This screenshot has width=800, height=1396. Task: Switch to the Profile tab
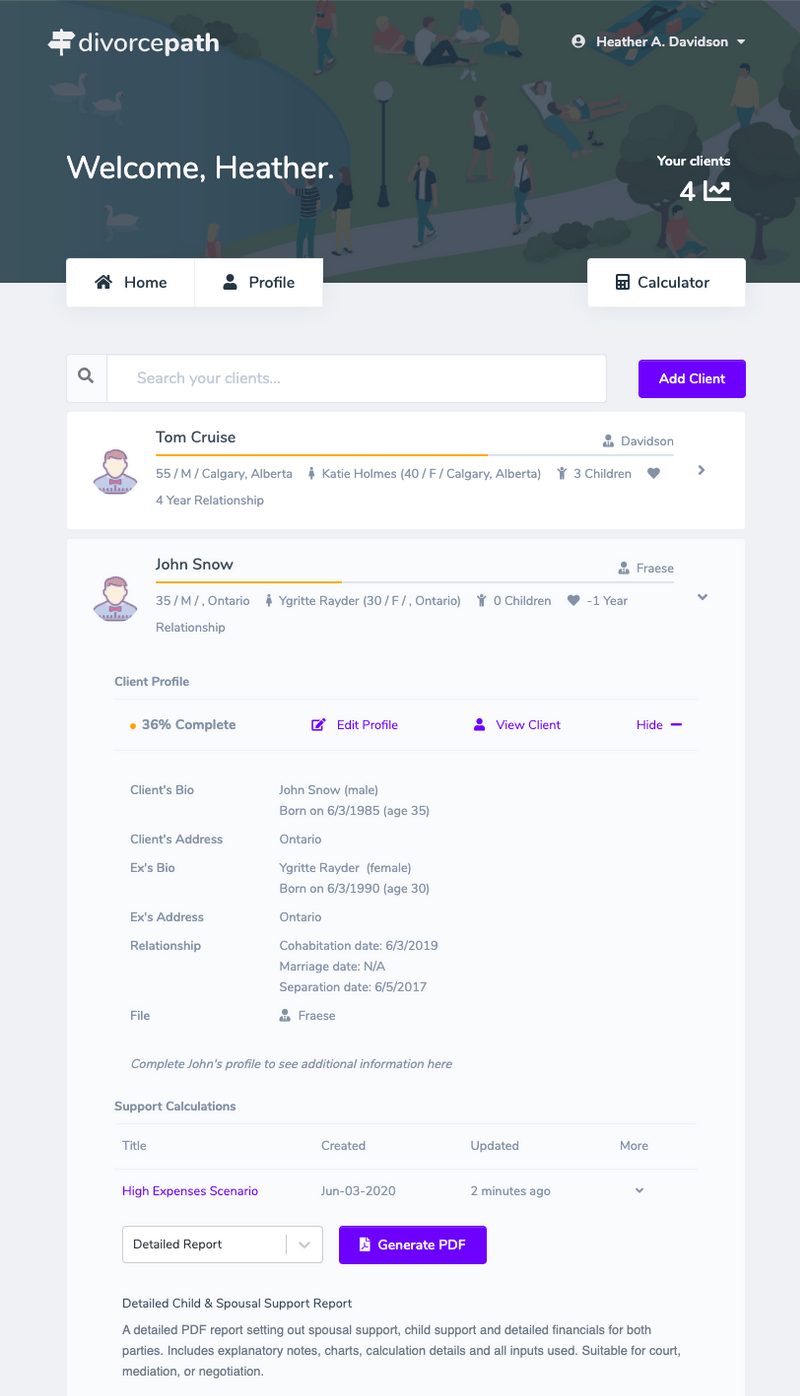[x=258, y=282]
